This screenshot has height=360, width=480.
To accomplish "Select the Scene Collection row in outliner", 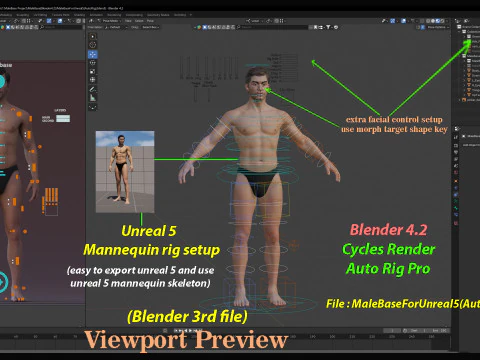I will [x=469, y=27].
